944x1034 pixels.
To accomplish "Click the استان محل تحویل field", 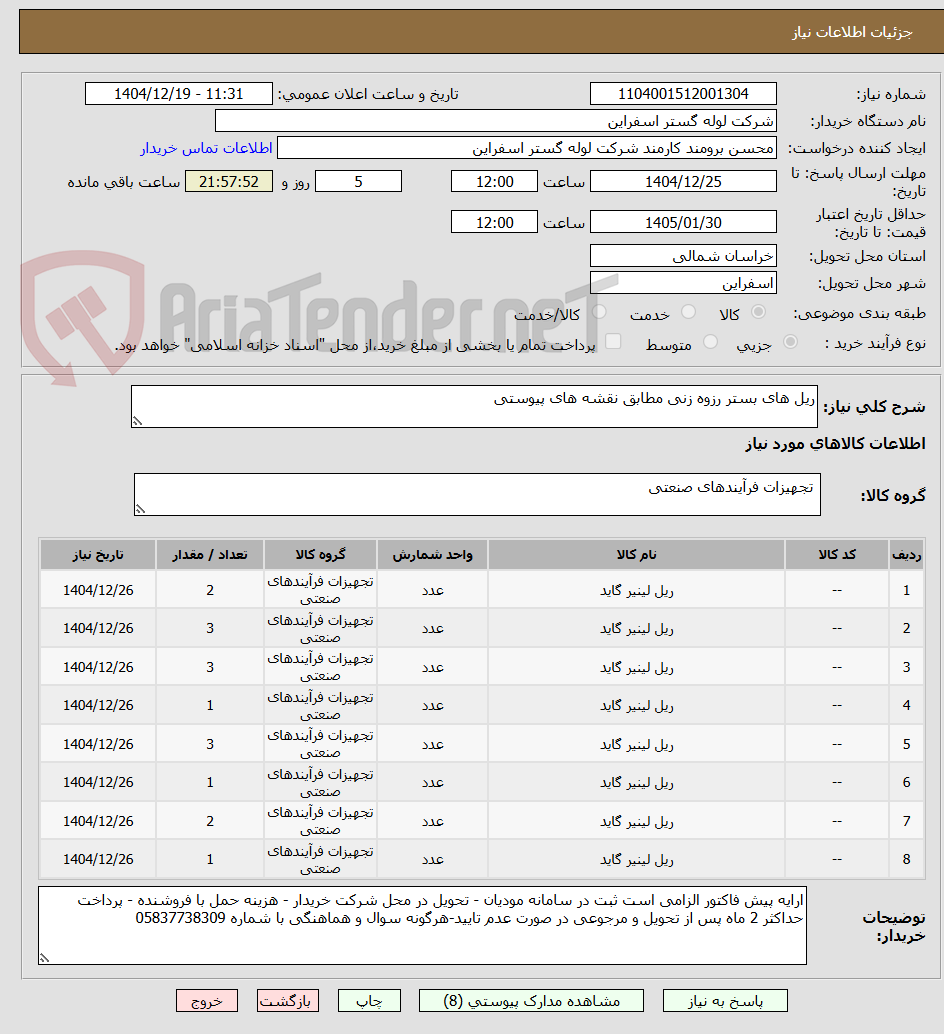I will (683, 256).
